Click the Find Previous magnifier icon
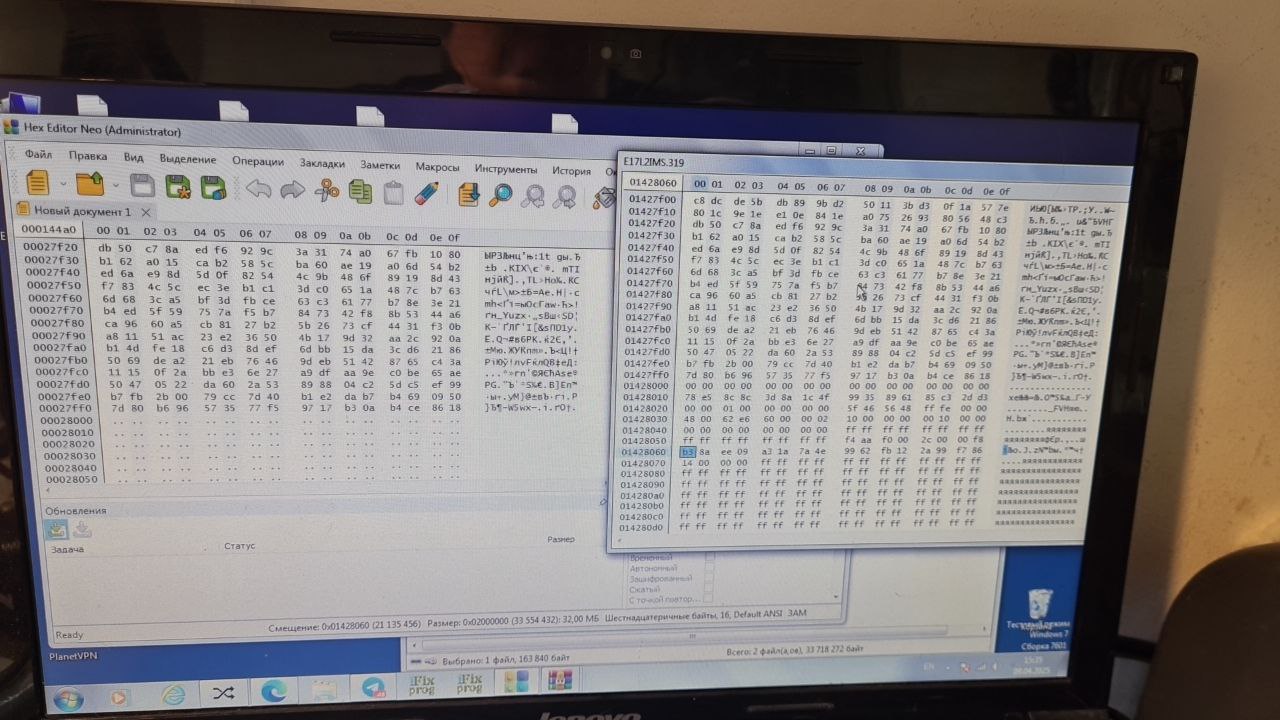1280x720 pixels. coord(534,195)
